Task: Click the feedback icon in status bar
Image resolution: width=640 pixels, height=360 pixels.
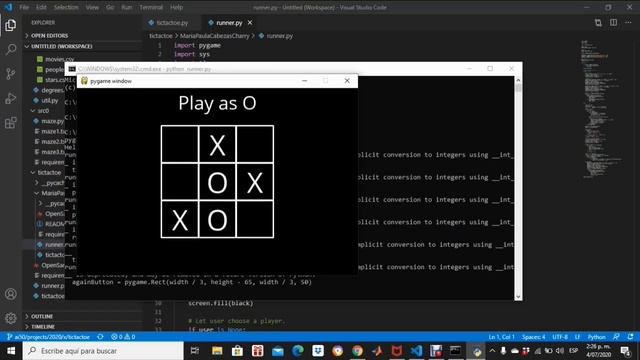Action: [x=616, y=337]
